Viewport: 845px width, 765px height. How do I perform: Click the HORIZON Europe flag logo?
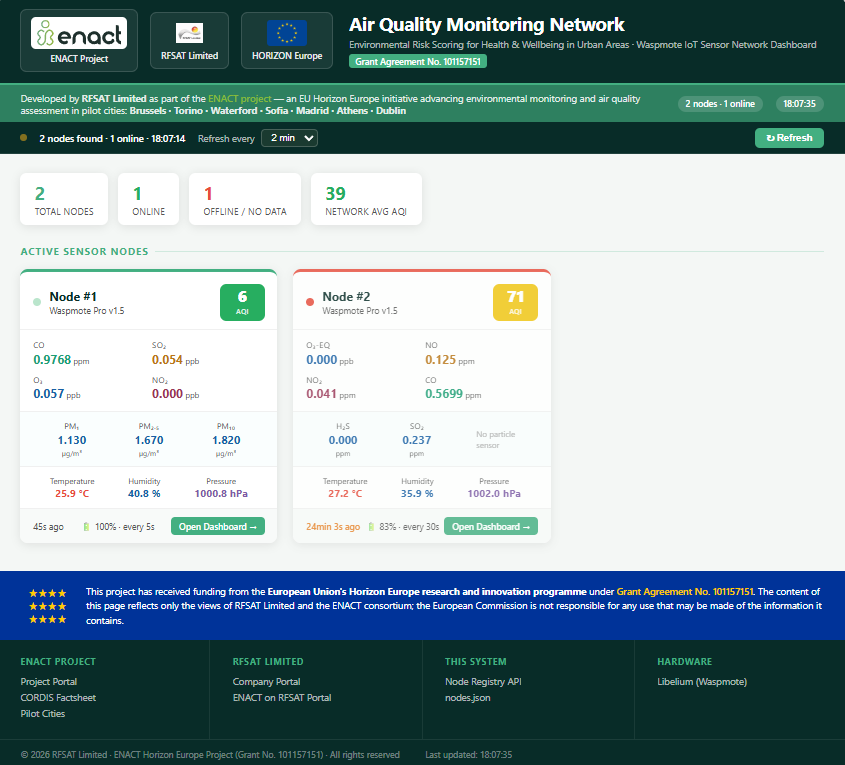287,33
